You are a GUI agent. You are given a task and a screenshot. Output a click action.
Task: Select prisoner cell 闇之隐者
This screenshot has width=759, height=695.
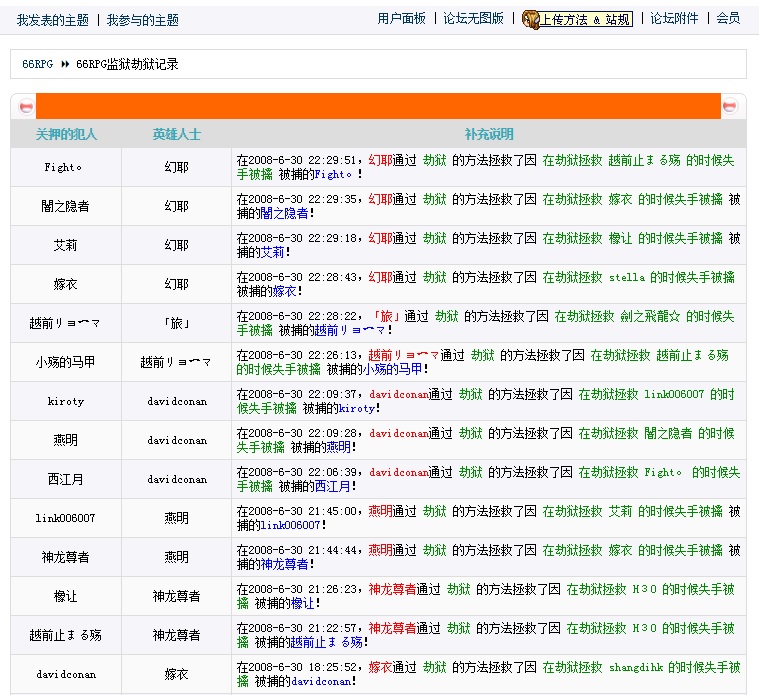coord(66,206)
